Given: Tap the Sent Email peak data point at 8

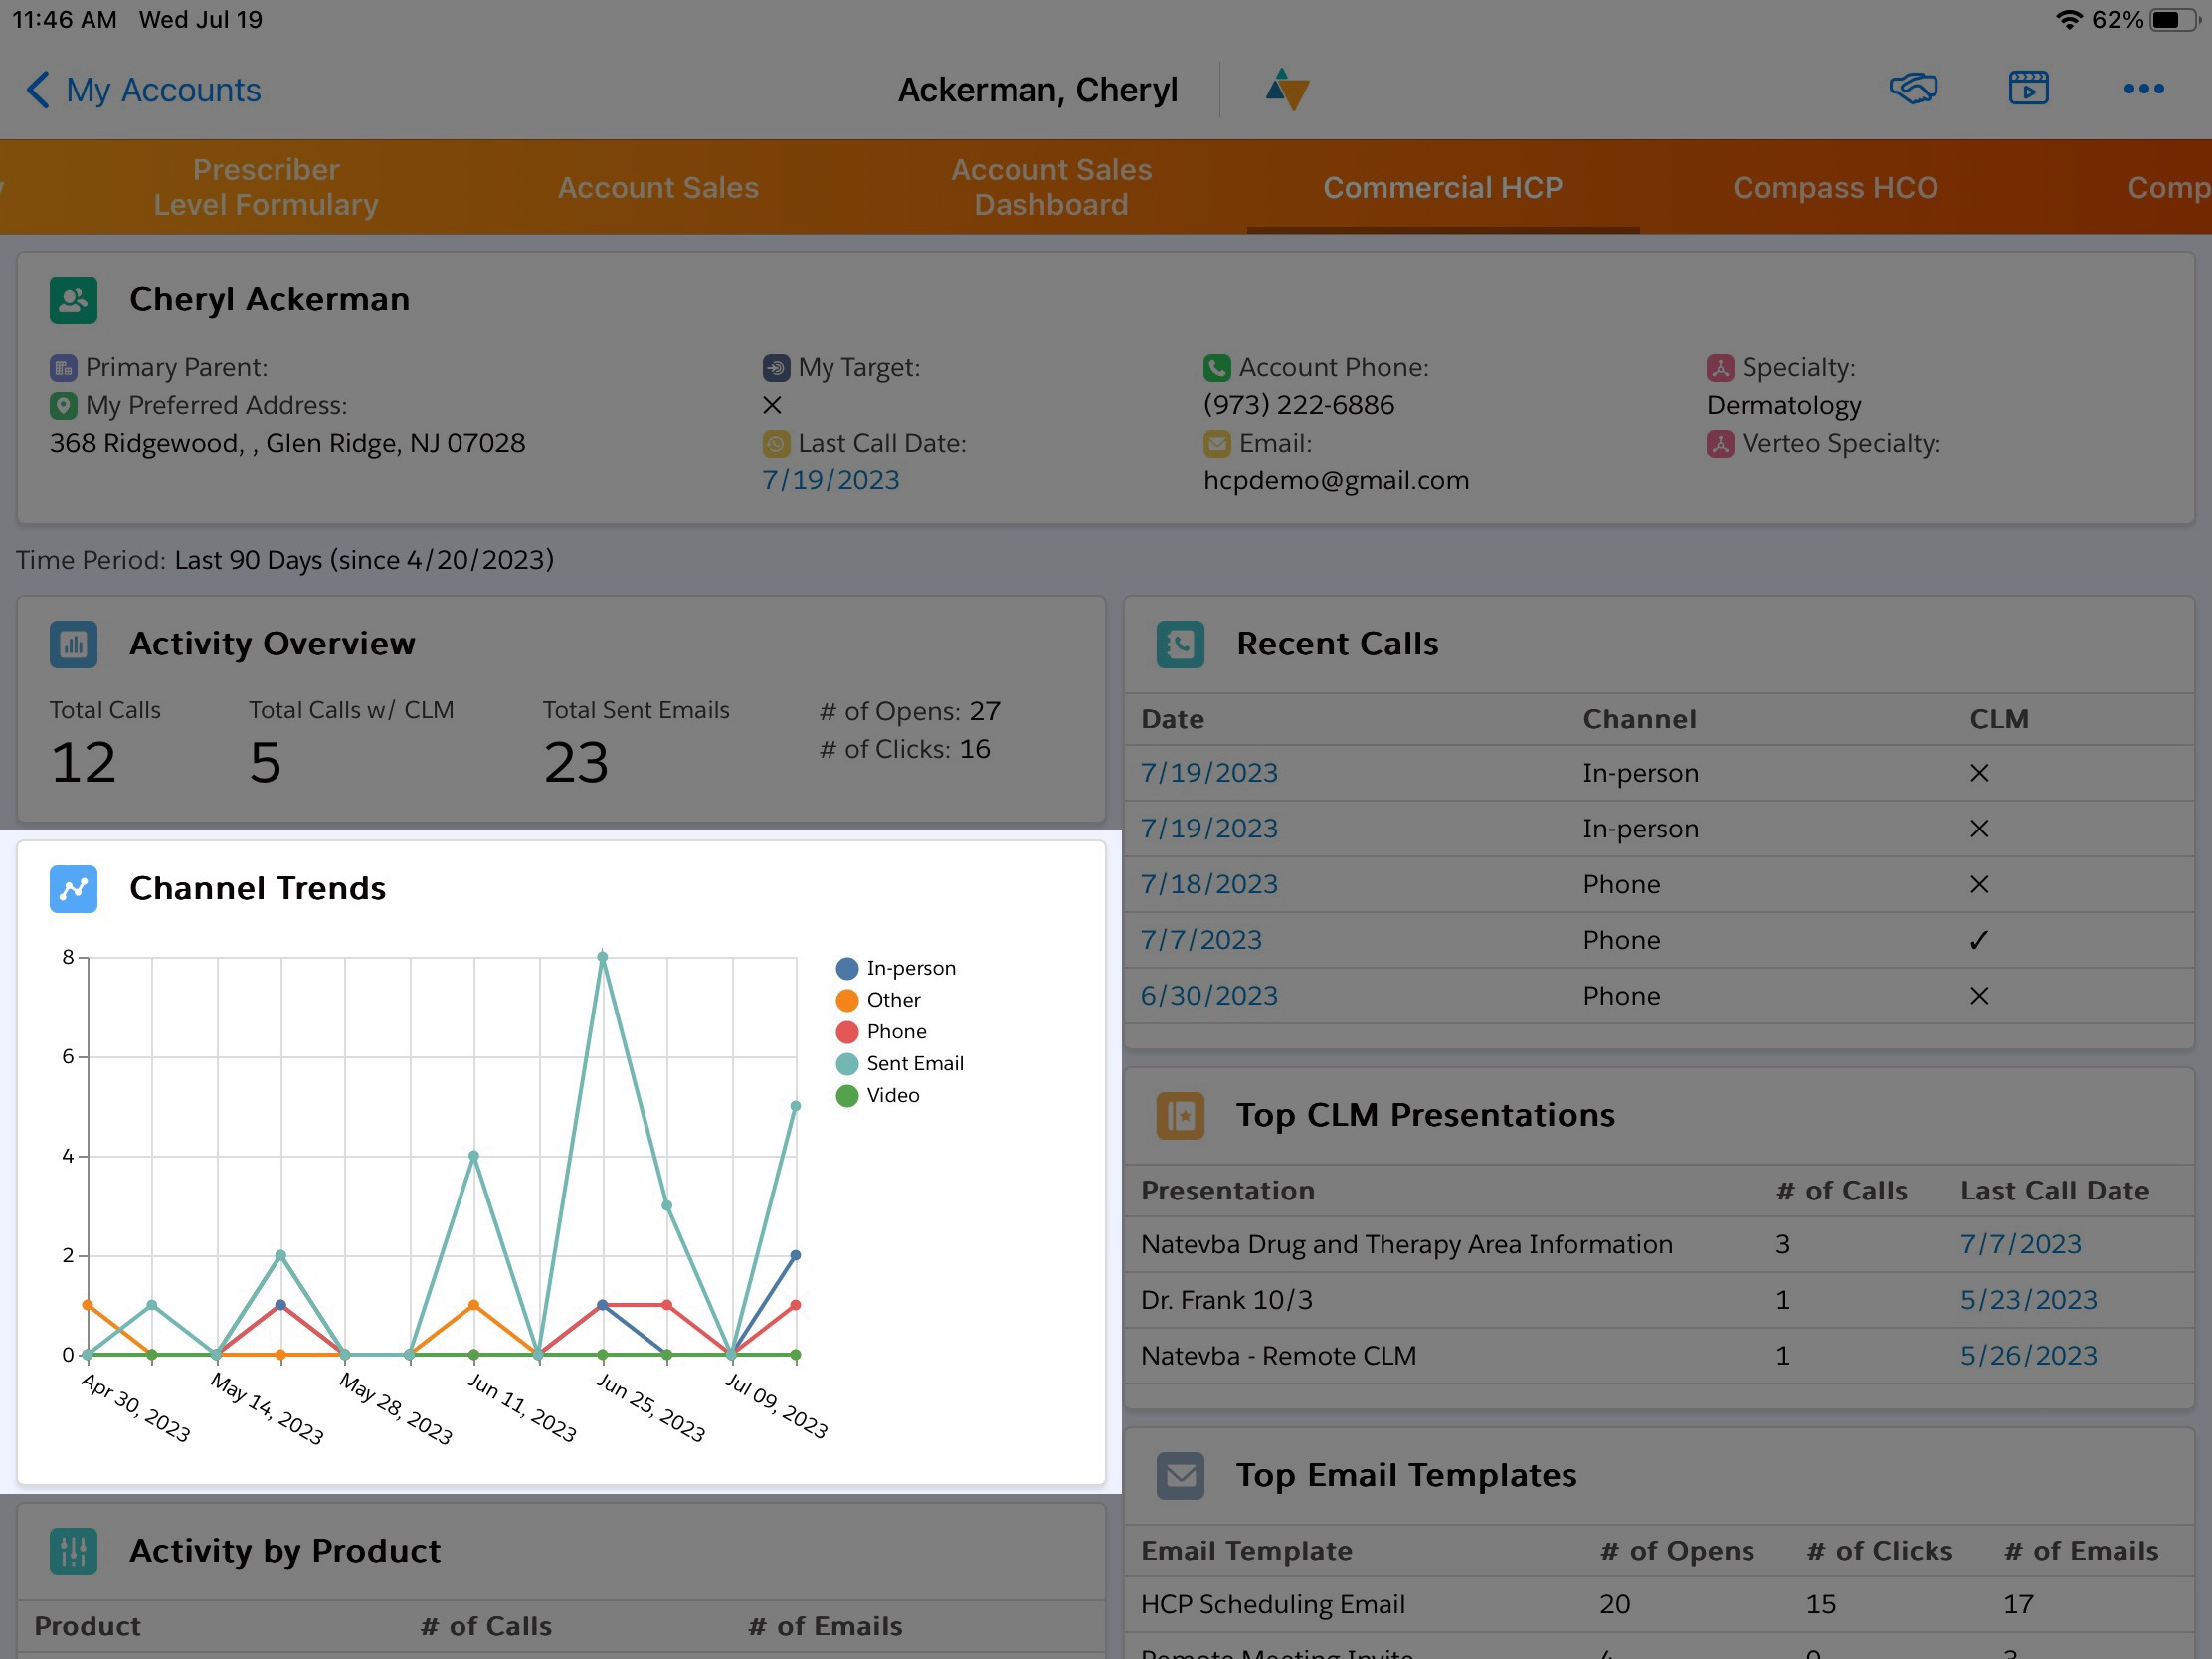Looking at the screenshot, I should click(602, 957).
